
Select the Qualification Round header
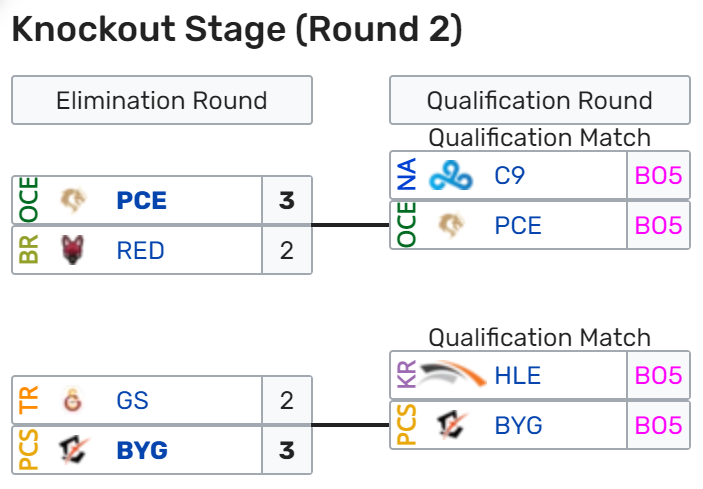point(540,100)
